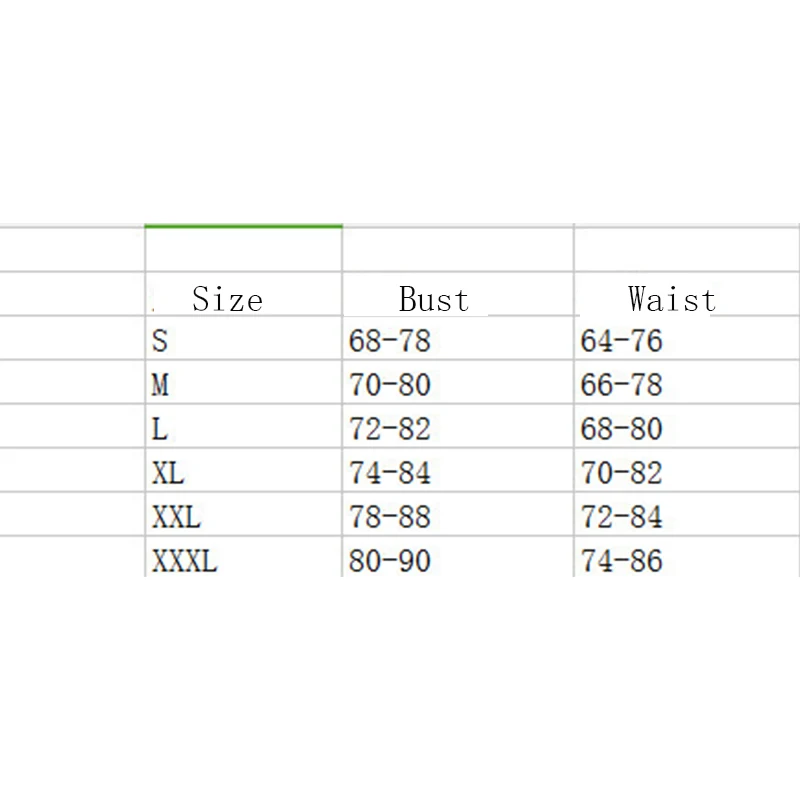Select the Bust header cell
The image size is (800, 800).
(x=434, y=299)
